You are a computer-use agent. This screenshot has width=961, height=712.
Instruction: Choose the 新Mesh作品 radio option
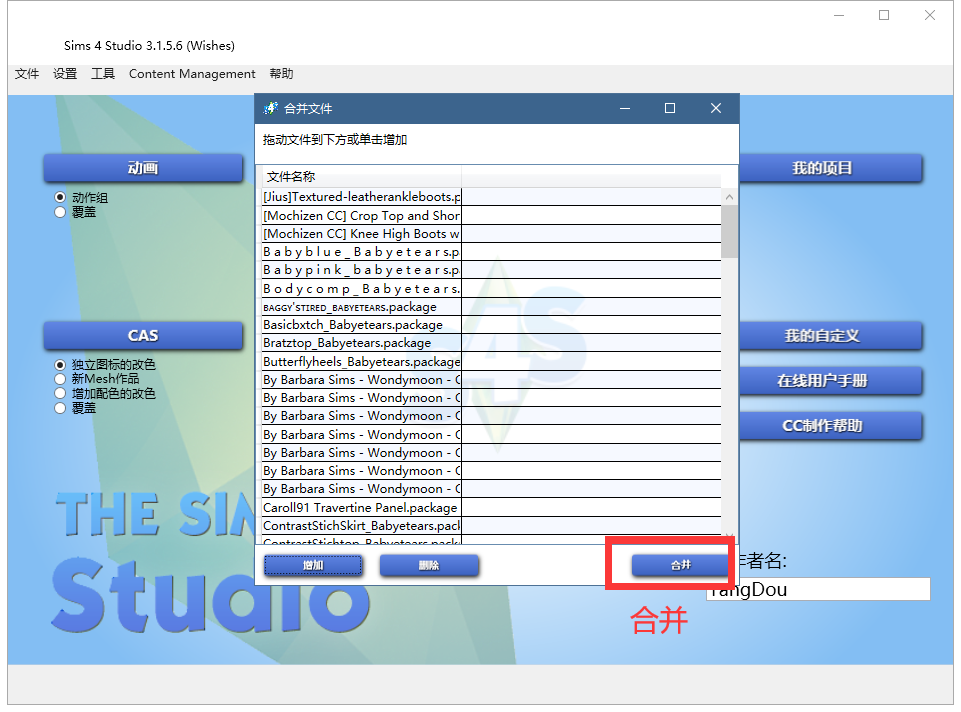[x=60, y=379]
